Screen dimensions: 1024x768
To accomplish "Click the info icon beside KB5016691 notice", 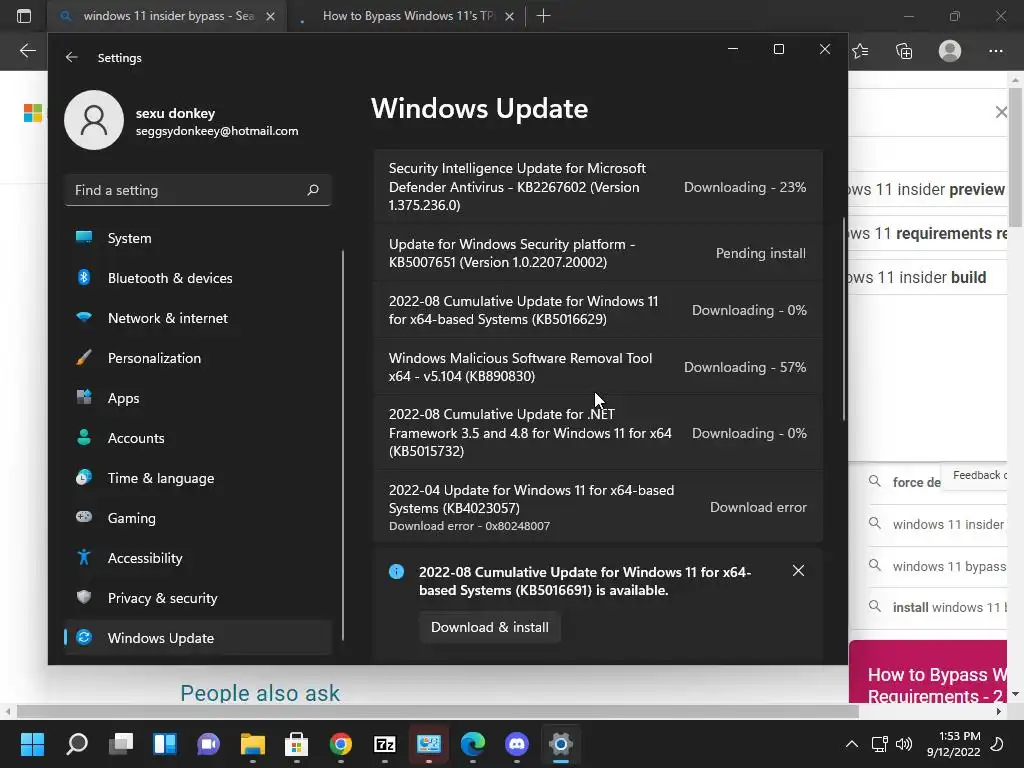I will tap(396, 571).
